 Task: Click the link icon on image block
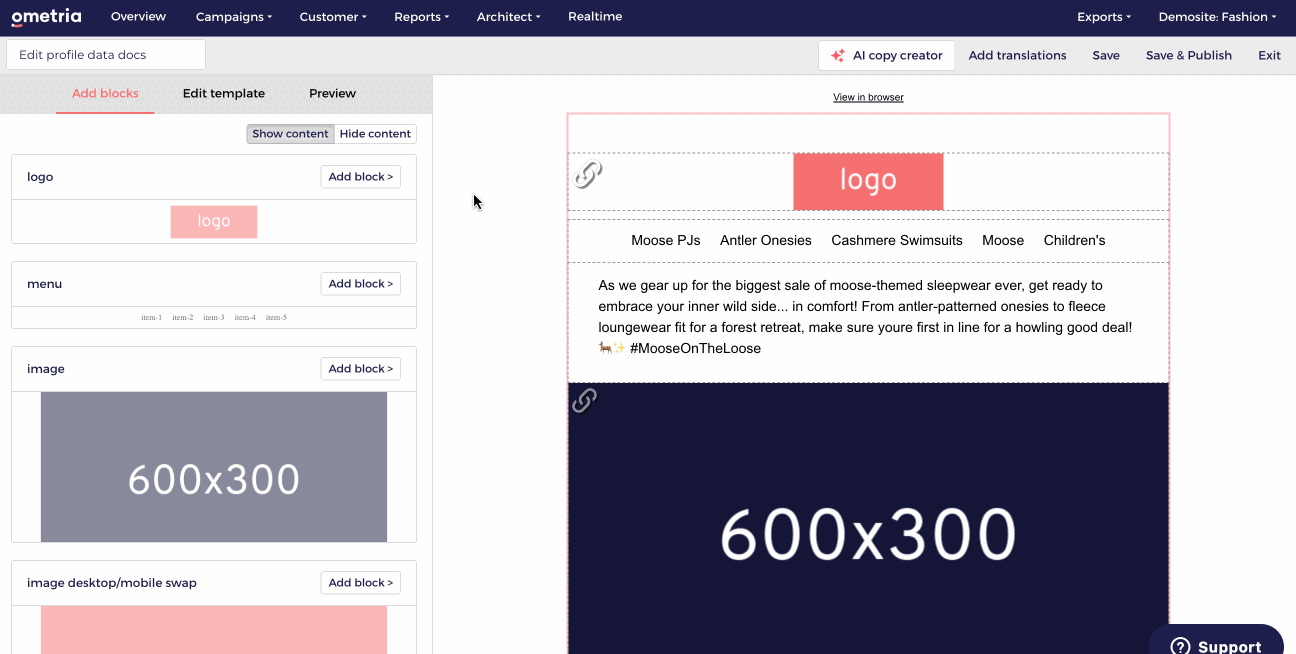click(x=584, y=401)
